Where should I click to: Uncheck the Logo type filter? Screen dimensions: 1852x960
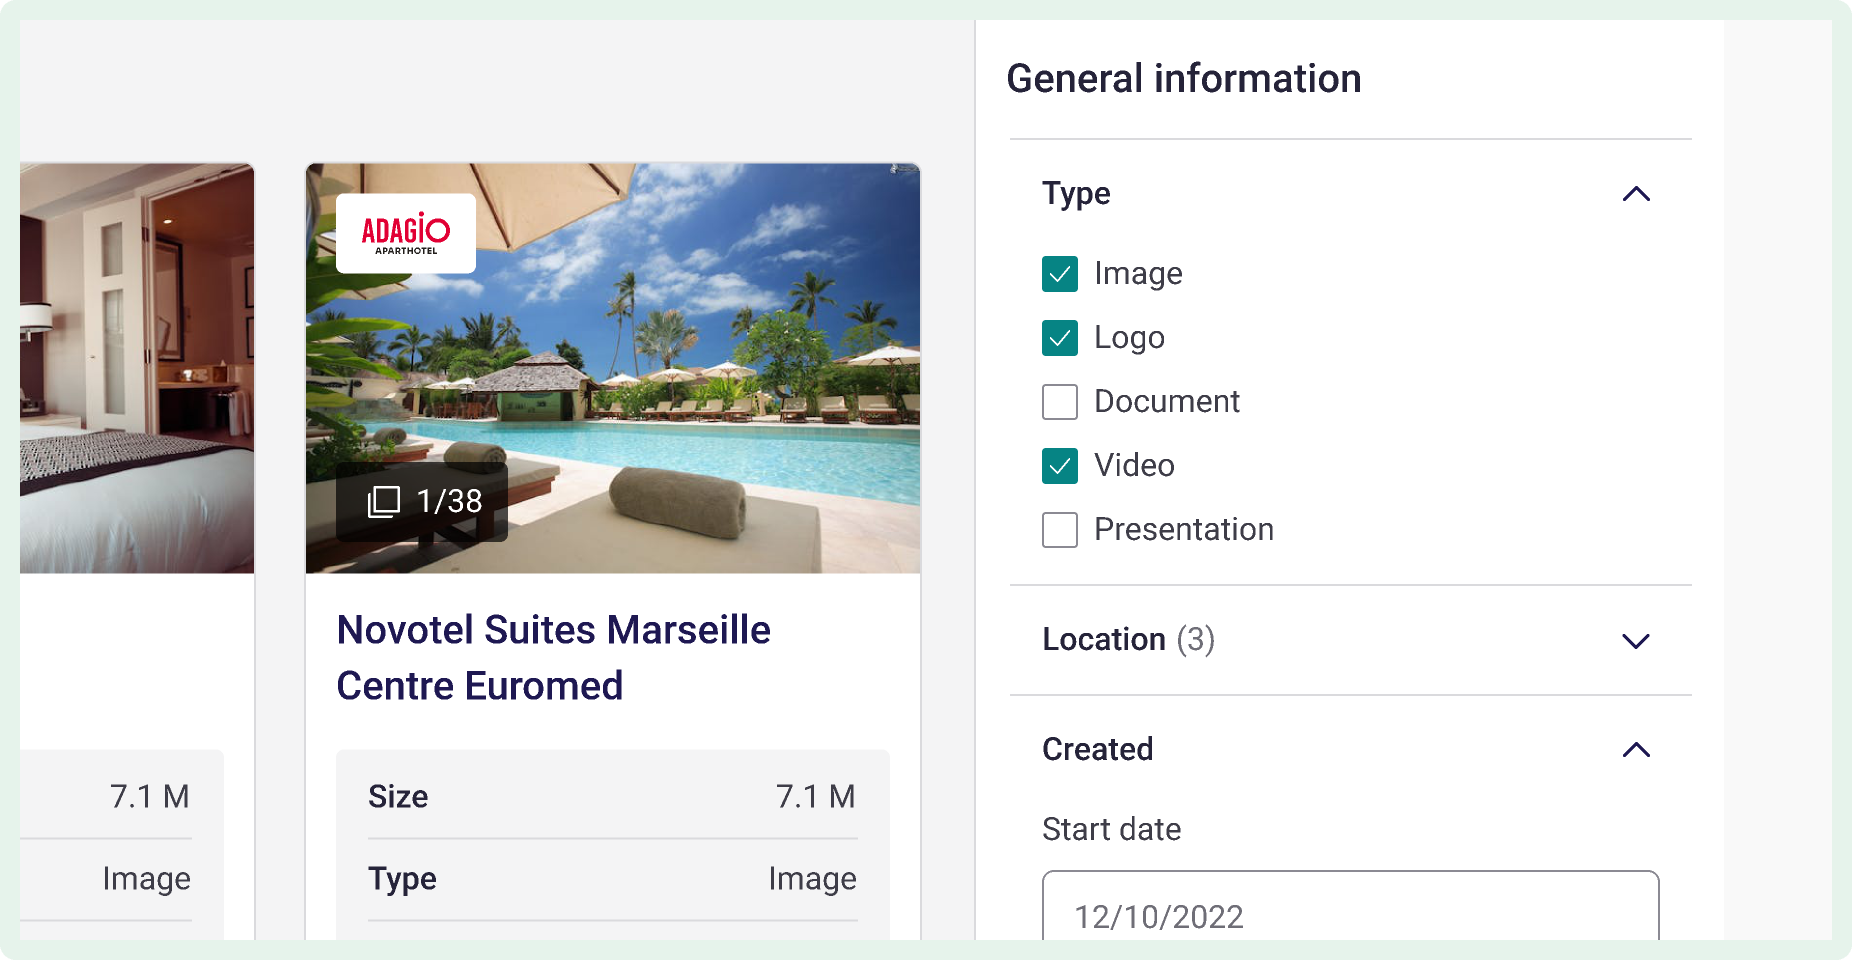[x=1059, y=338]
